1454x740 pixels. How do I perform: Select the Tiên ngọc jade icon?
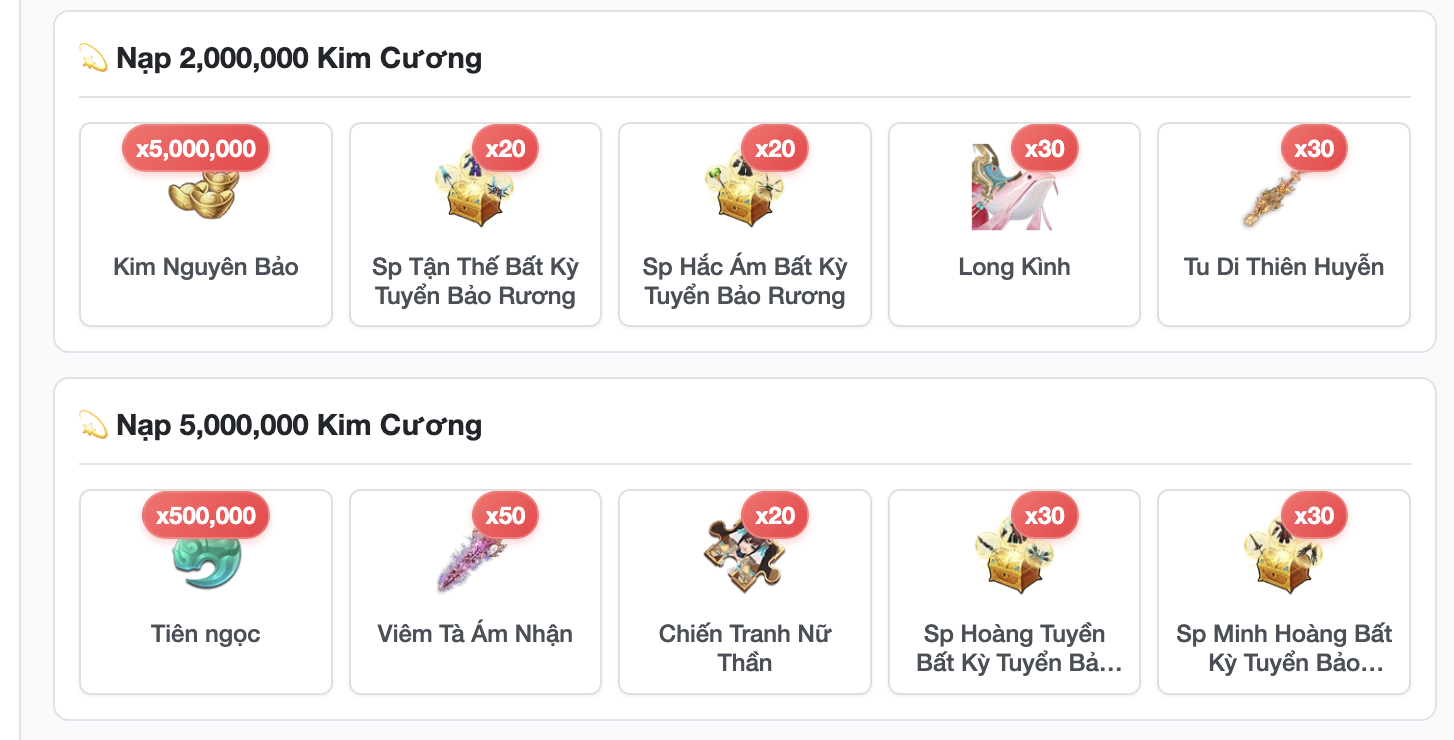point(205,555)
